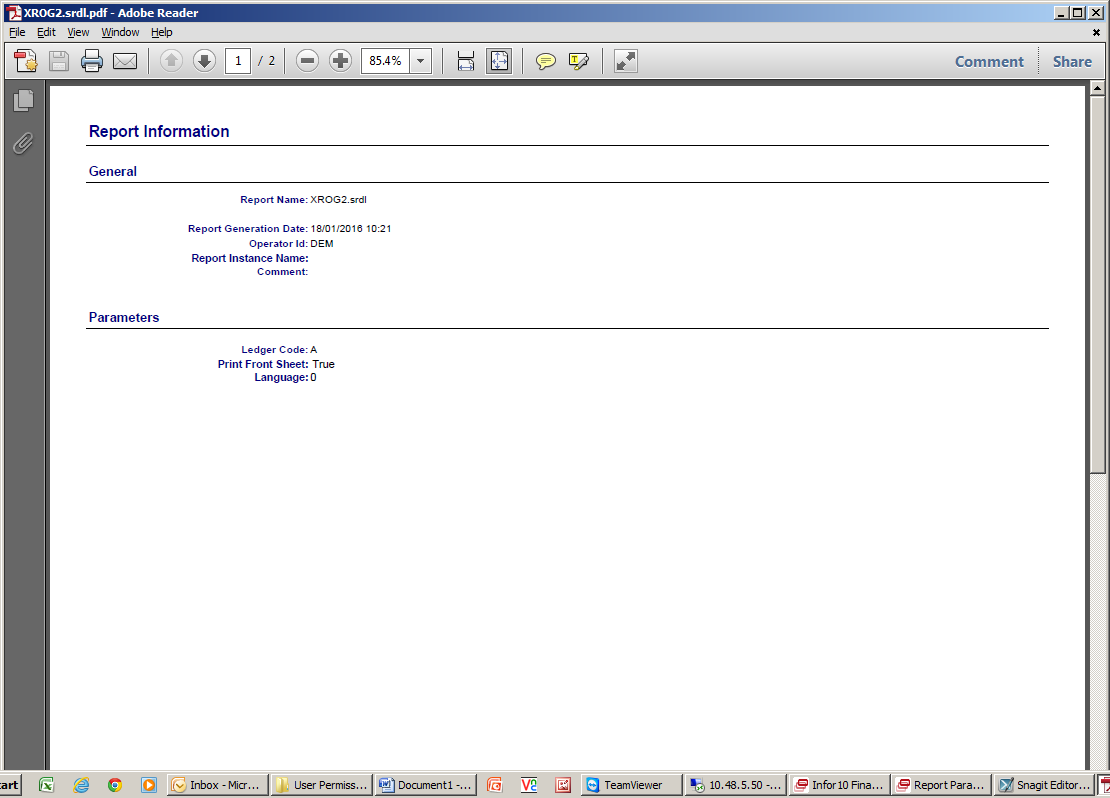1110x798 pixels.
Task: Switch to User Permissions folder taskbar button
Action: coord(321,785)
